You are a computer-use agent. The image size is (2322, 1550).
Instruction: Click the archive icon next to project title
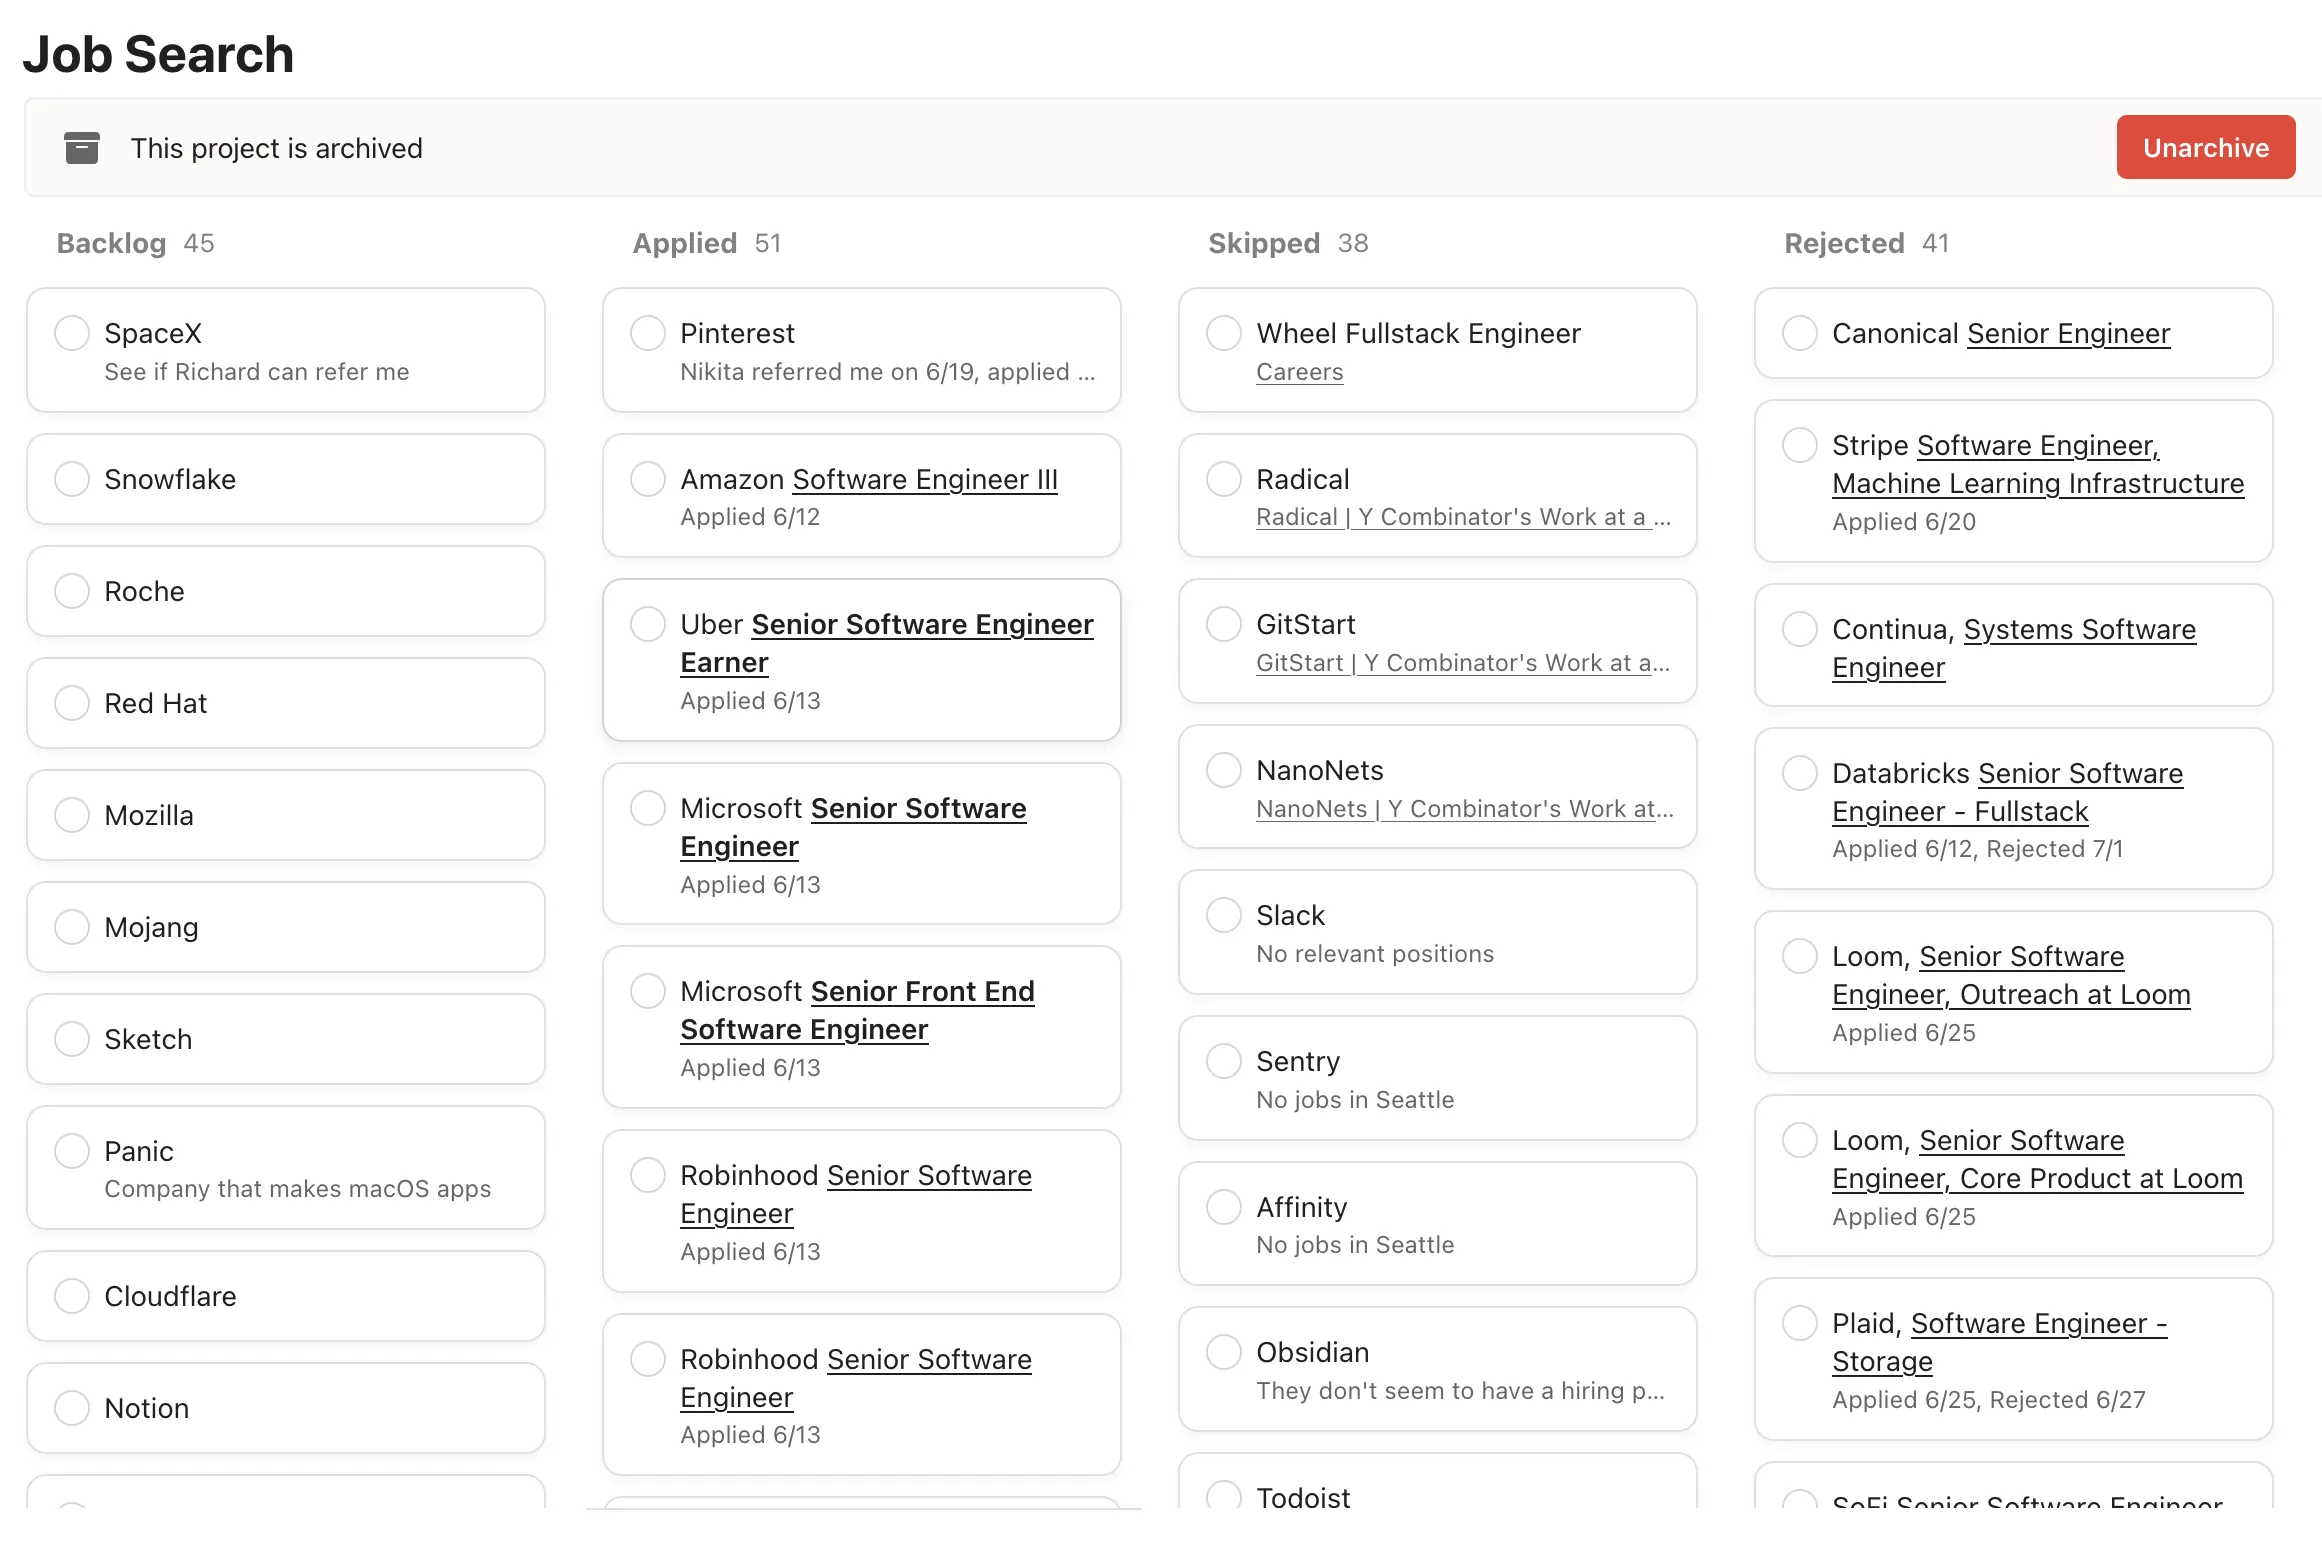point(81,147)
